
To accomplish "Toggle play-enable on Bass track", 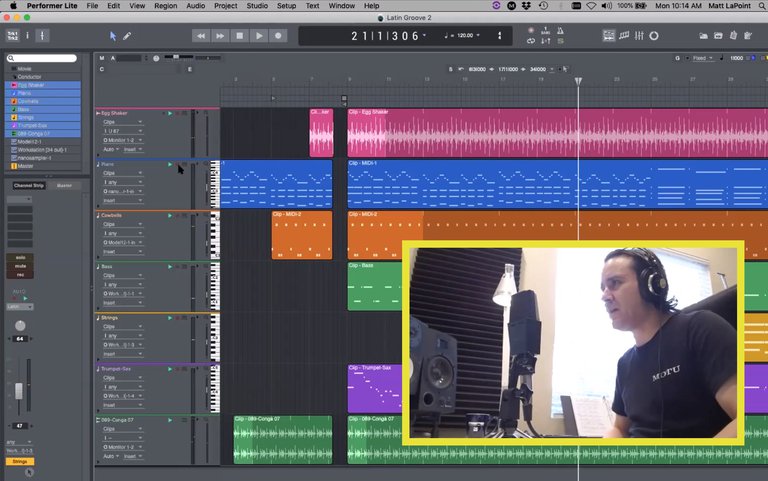I will click(170, 267).
